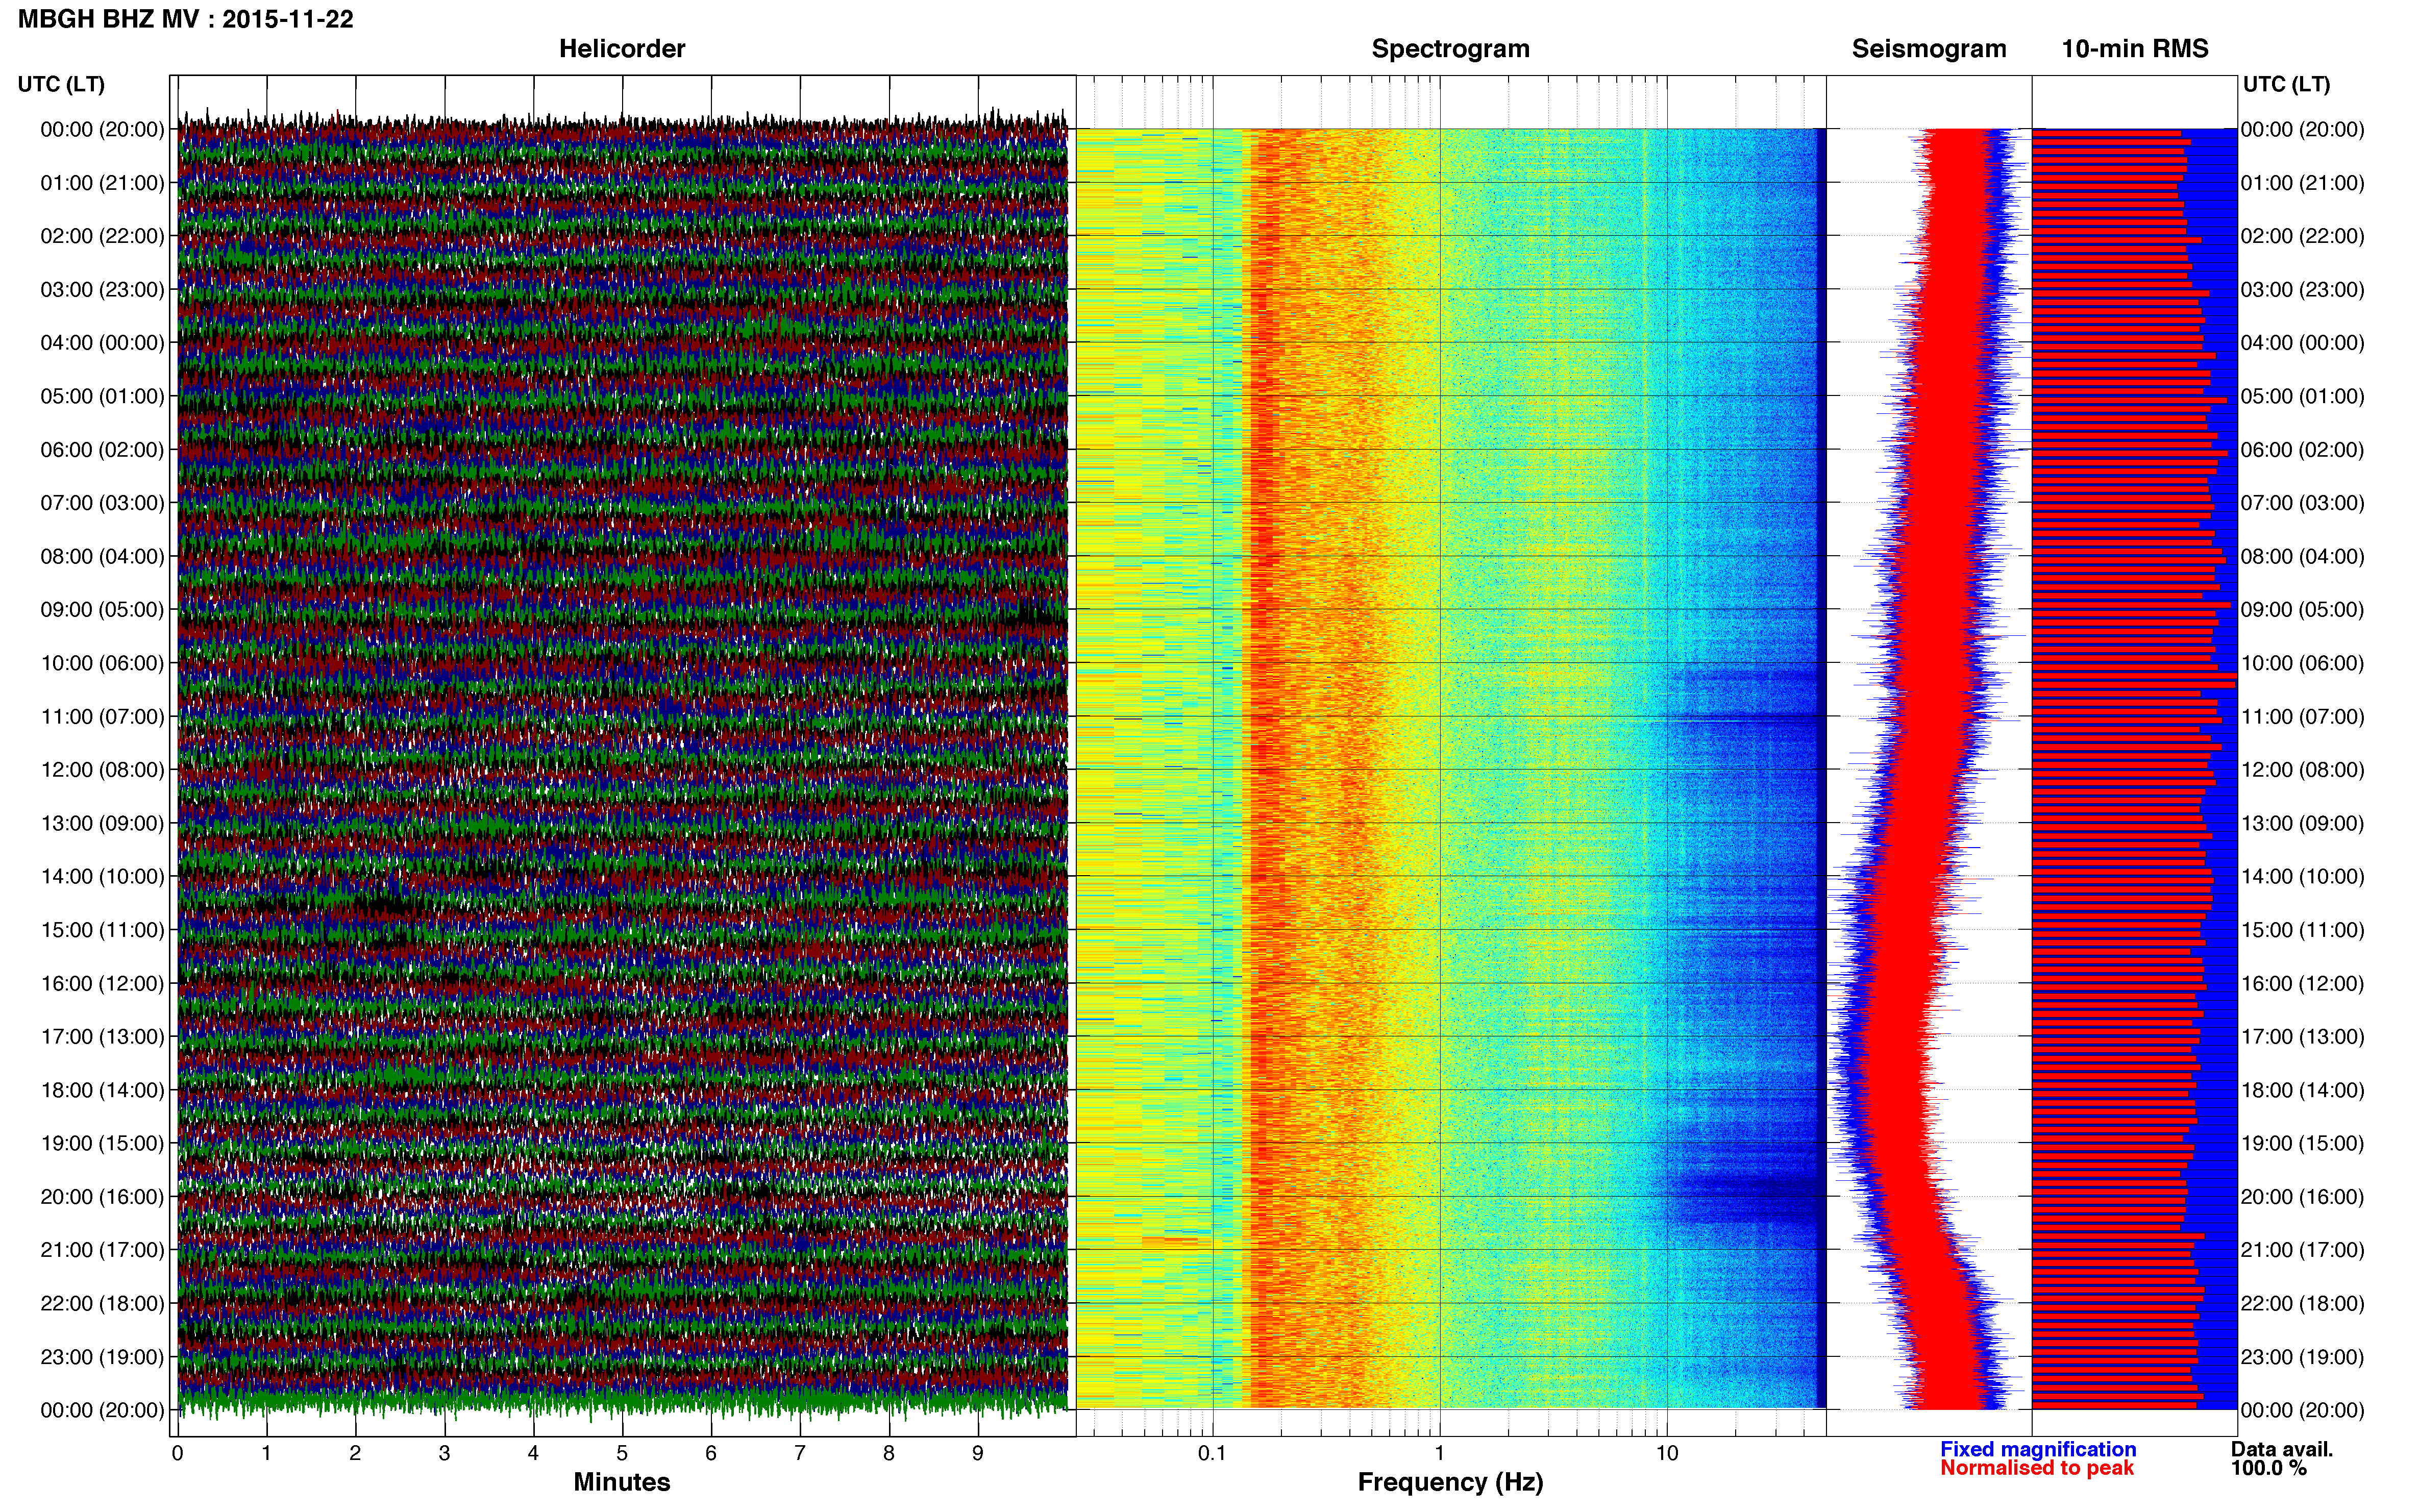Click the 'Fixed magnification' legend text
Image resolution: width=2419 pixels, height=1512 pixels.
[x=2038, y=1449]
